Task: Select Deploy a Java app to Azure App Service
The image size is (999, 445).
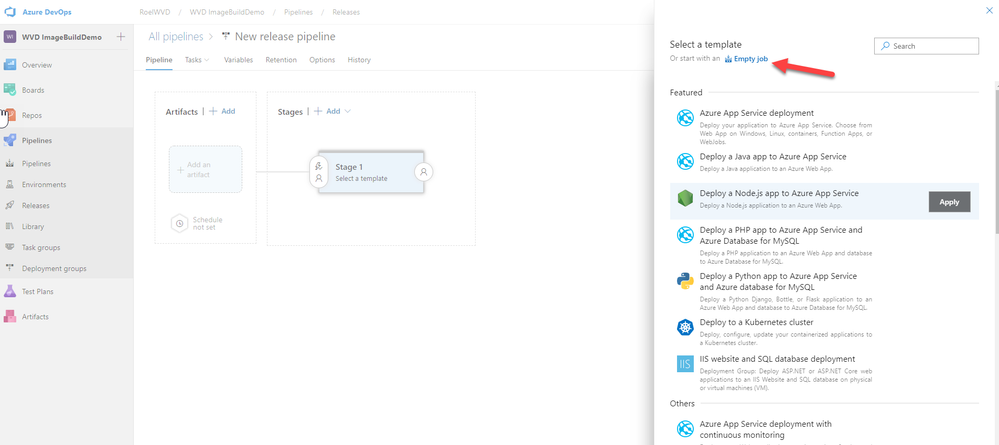Action: coord(773,156)
